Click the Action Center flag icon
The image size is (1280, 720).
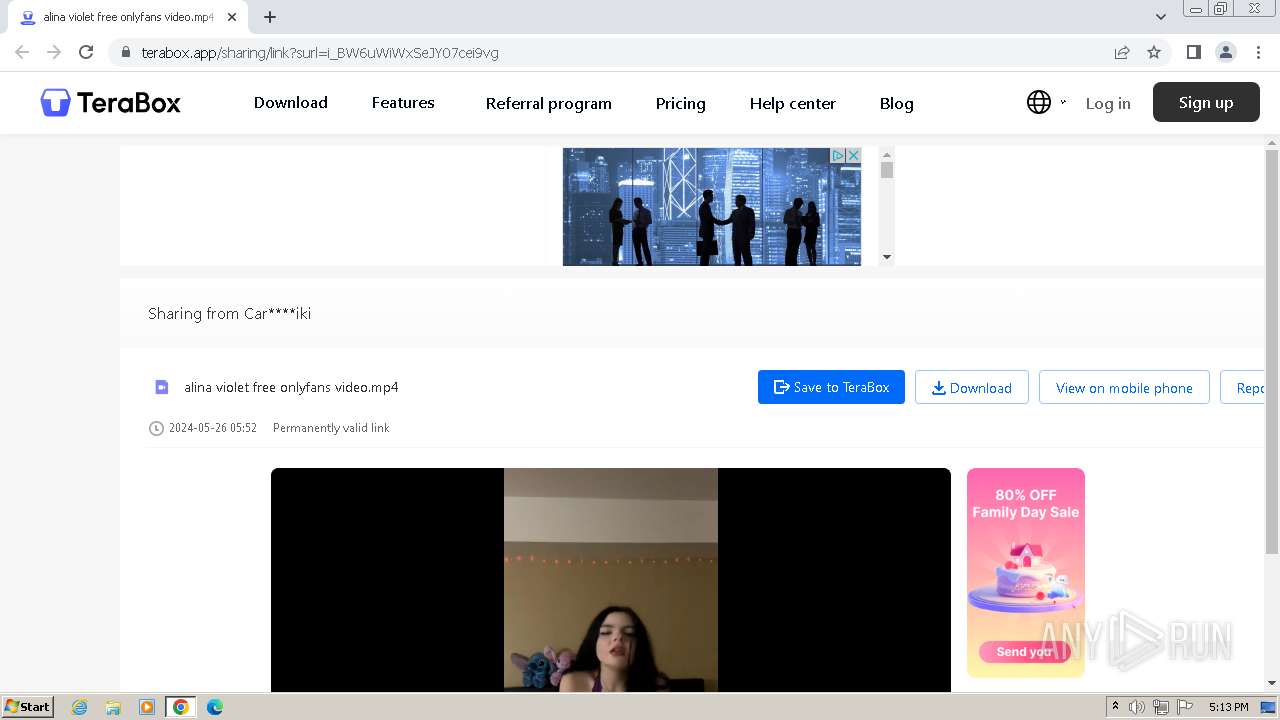(x=1184, y=707)
